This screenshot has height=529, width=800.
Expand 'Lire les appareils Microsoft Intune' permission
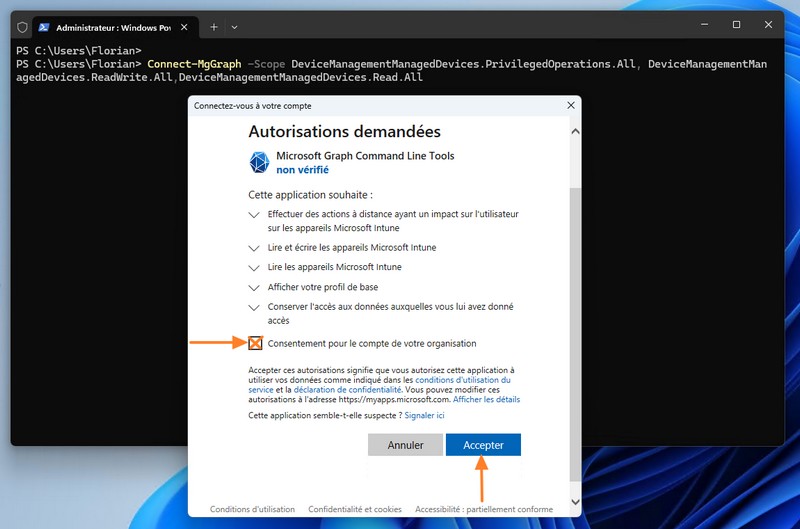[x=254, y=268]
